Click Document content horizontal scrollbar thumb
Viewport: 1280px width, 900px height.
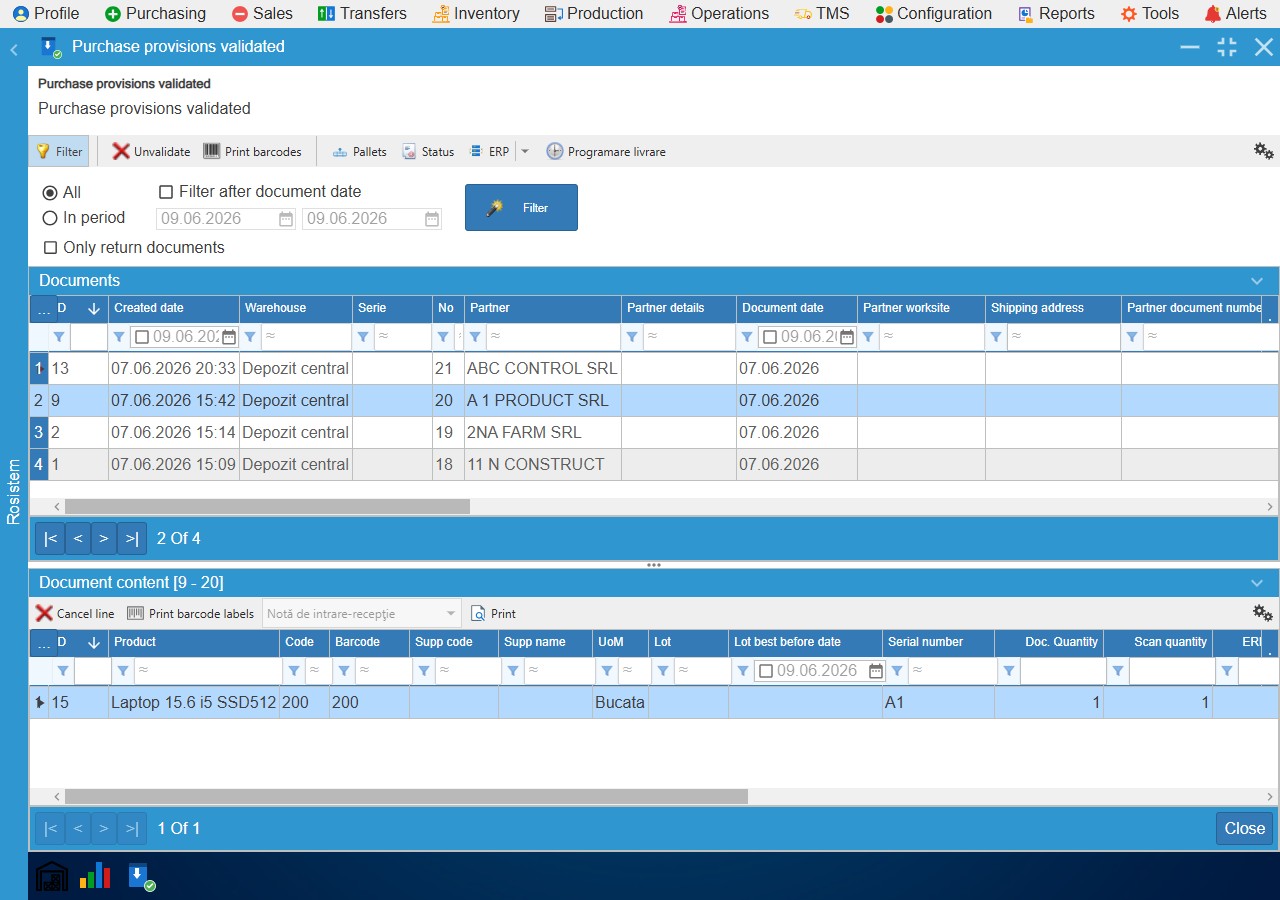point(406,797)
